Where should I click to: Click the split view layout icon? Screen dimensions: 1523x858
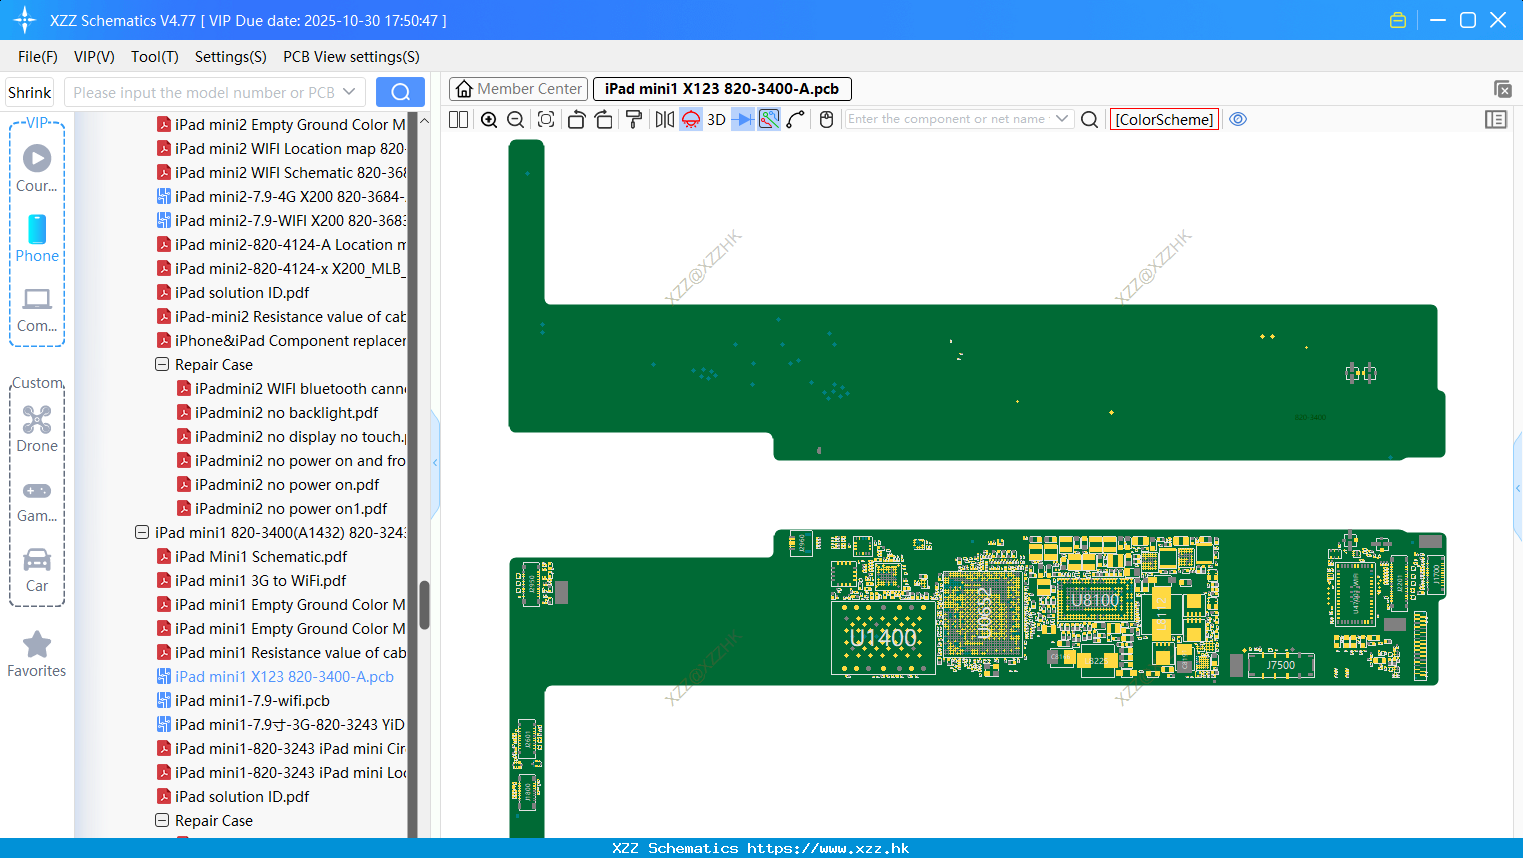coord(458,120)
